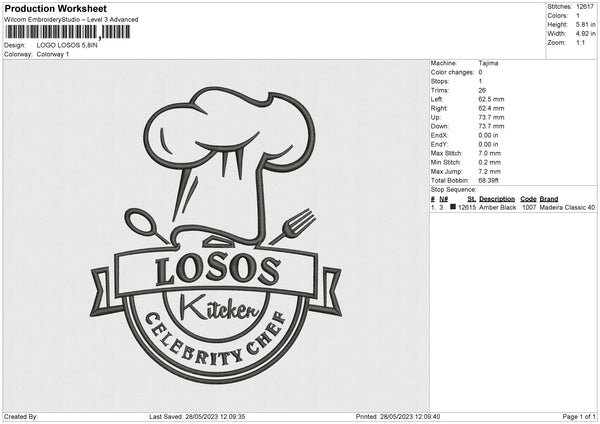Image resolution: width=600 pixels, height=424 pixels.
Task: Click the Right value 62.4 mm
Action: pyautogui.click(x=491, y=108)
